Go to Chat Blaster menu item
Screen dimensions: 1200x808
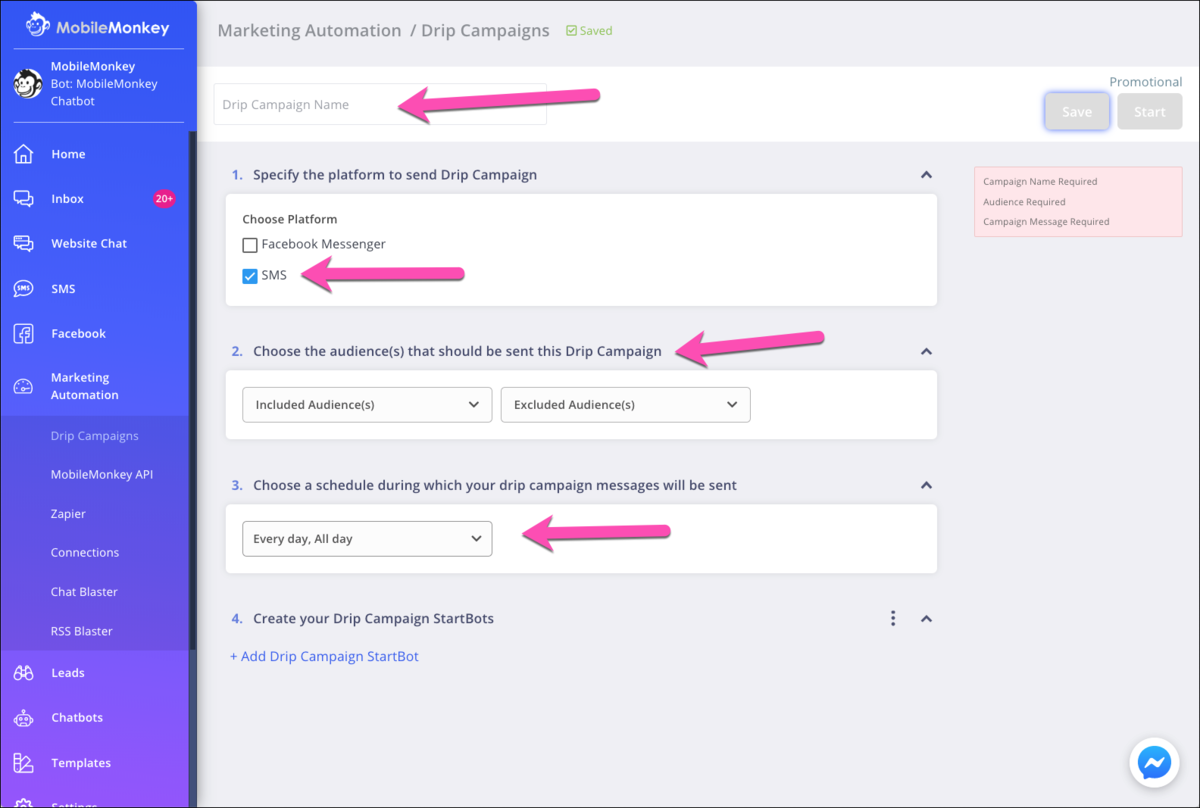(x=84, y=592)
